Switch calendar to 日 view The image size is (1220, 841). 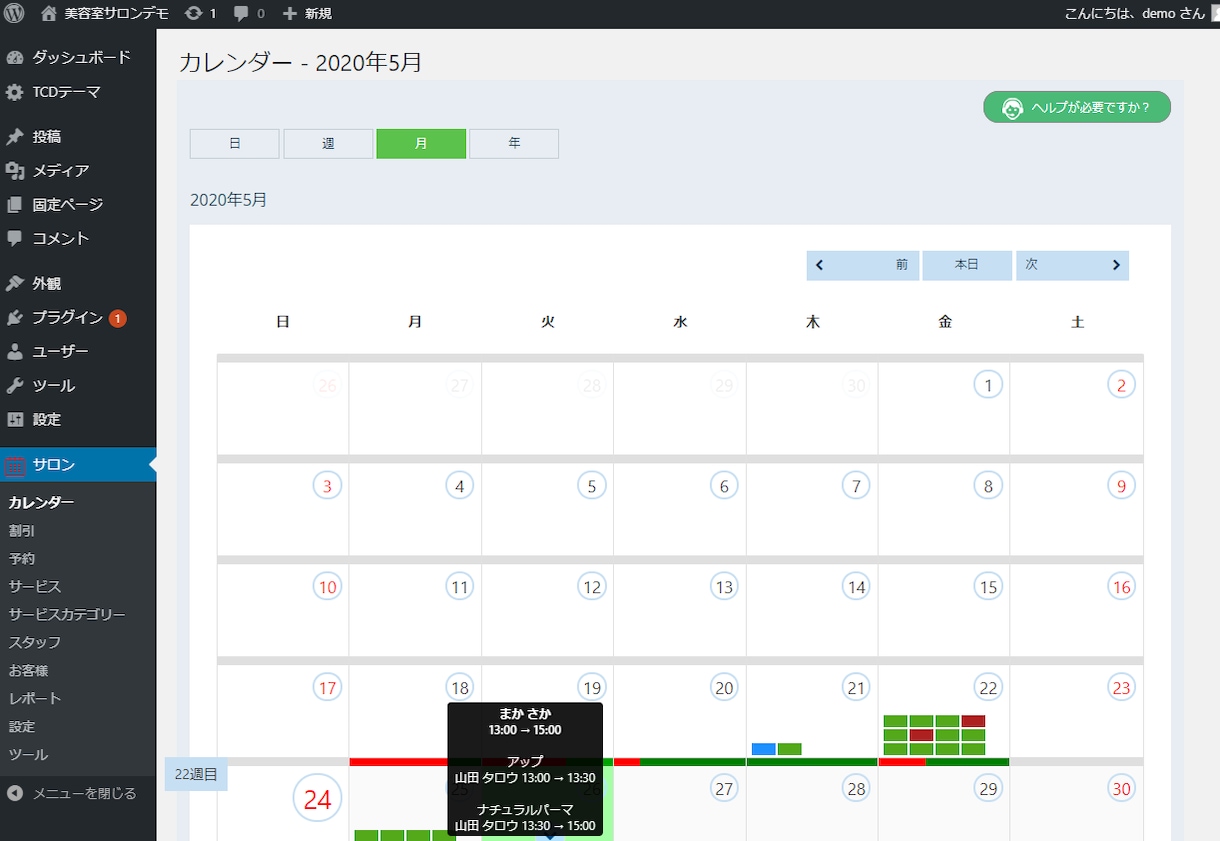[235, 144]
